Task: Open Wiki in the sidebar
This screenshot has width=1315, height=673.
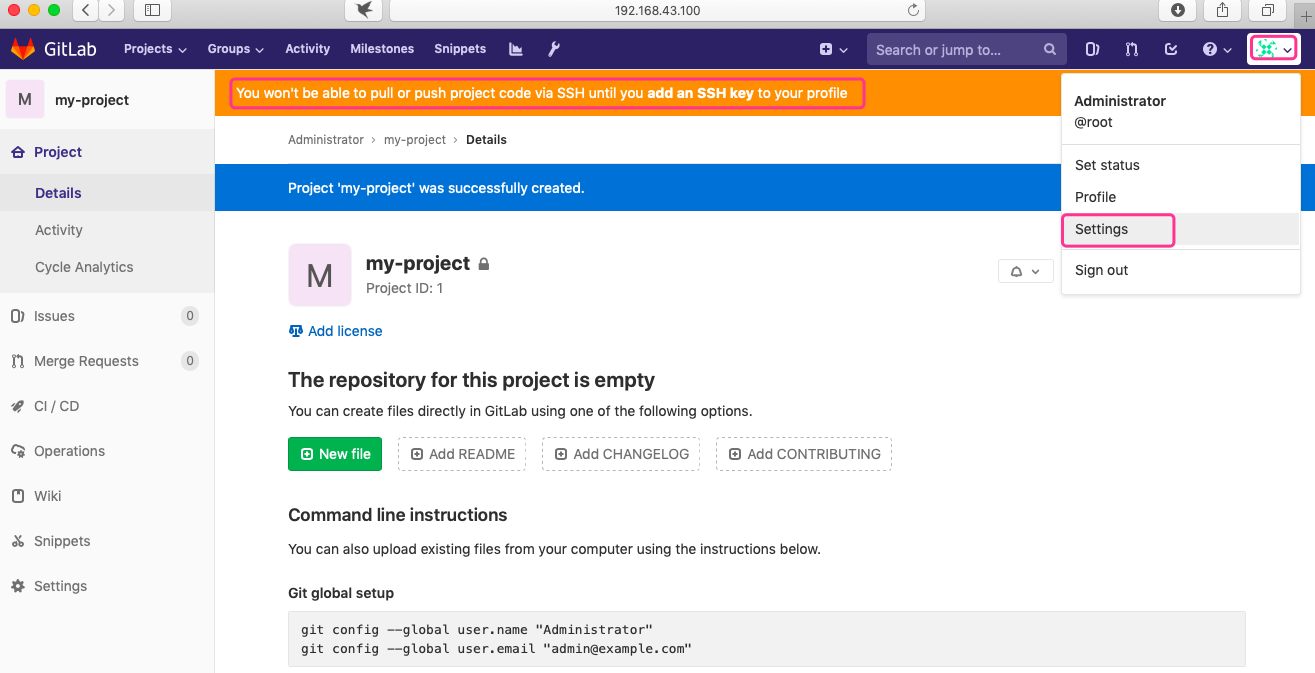Action: [x=107, y=496]
